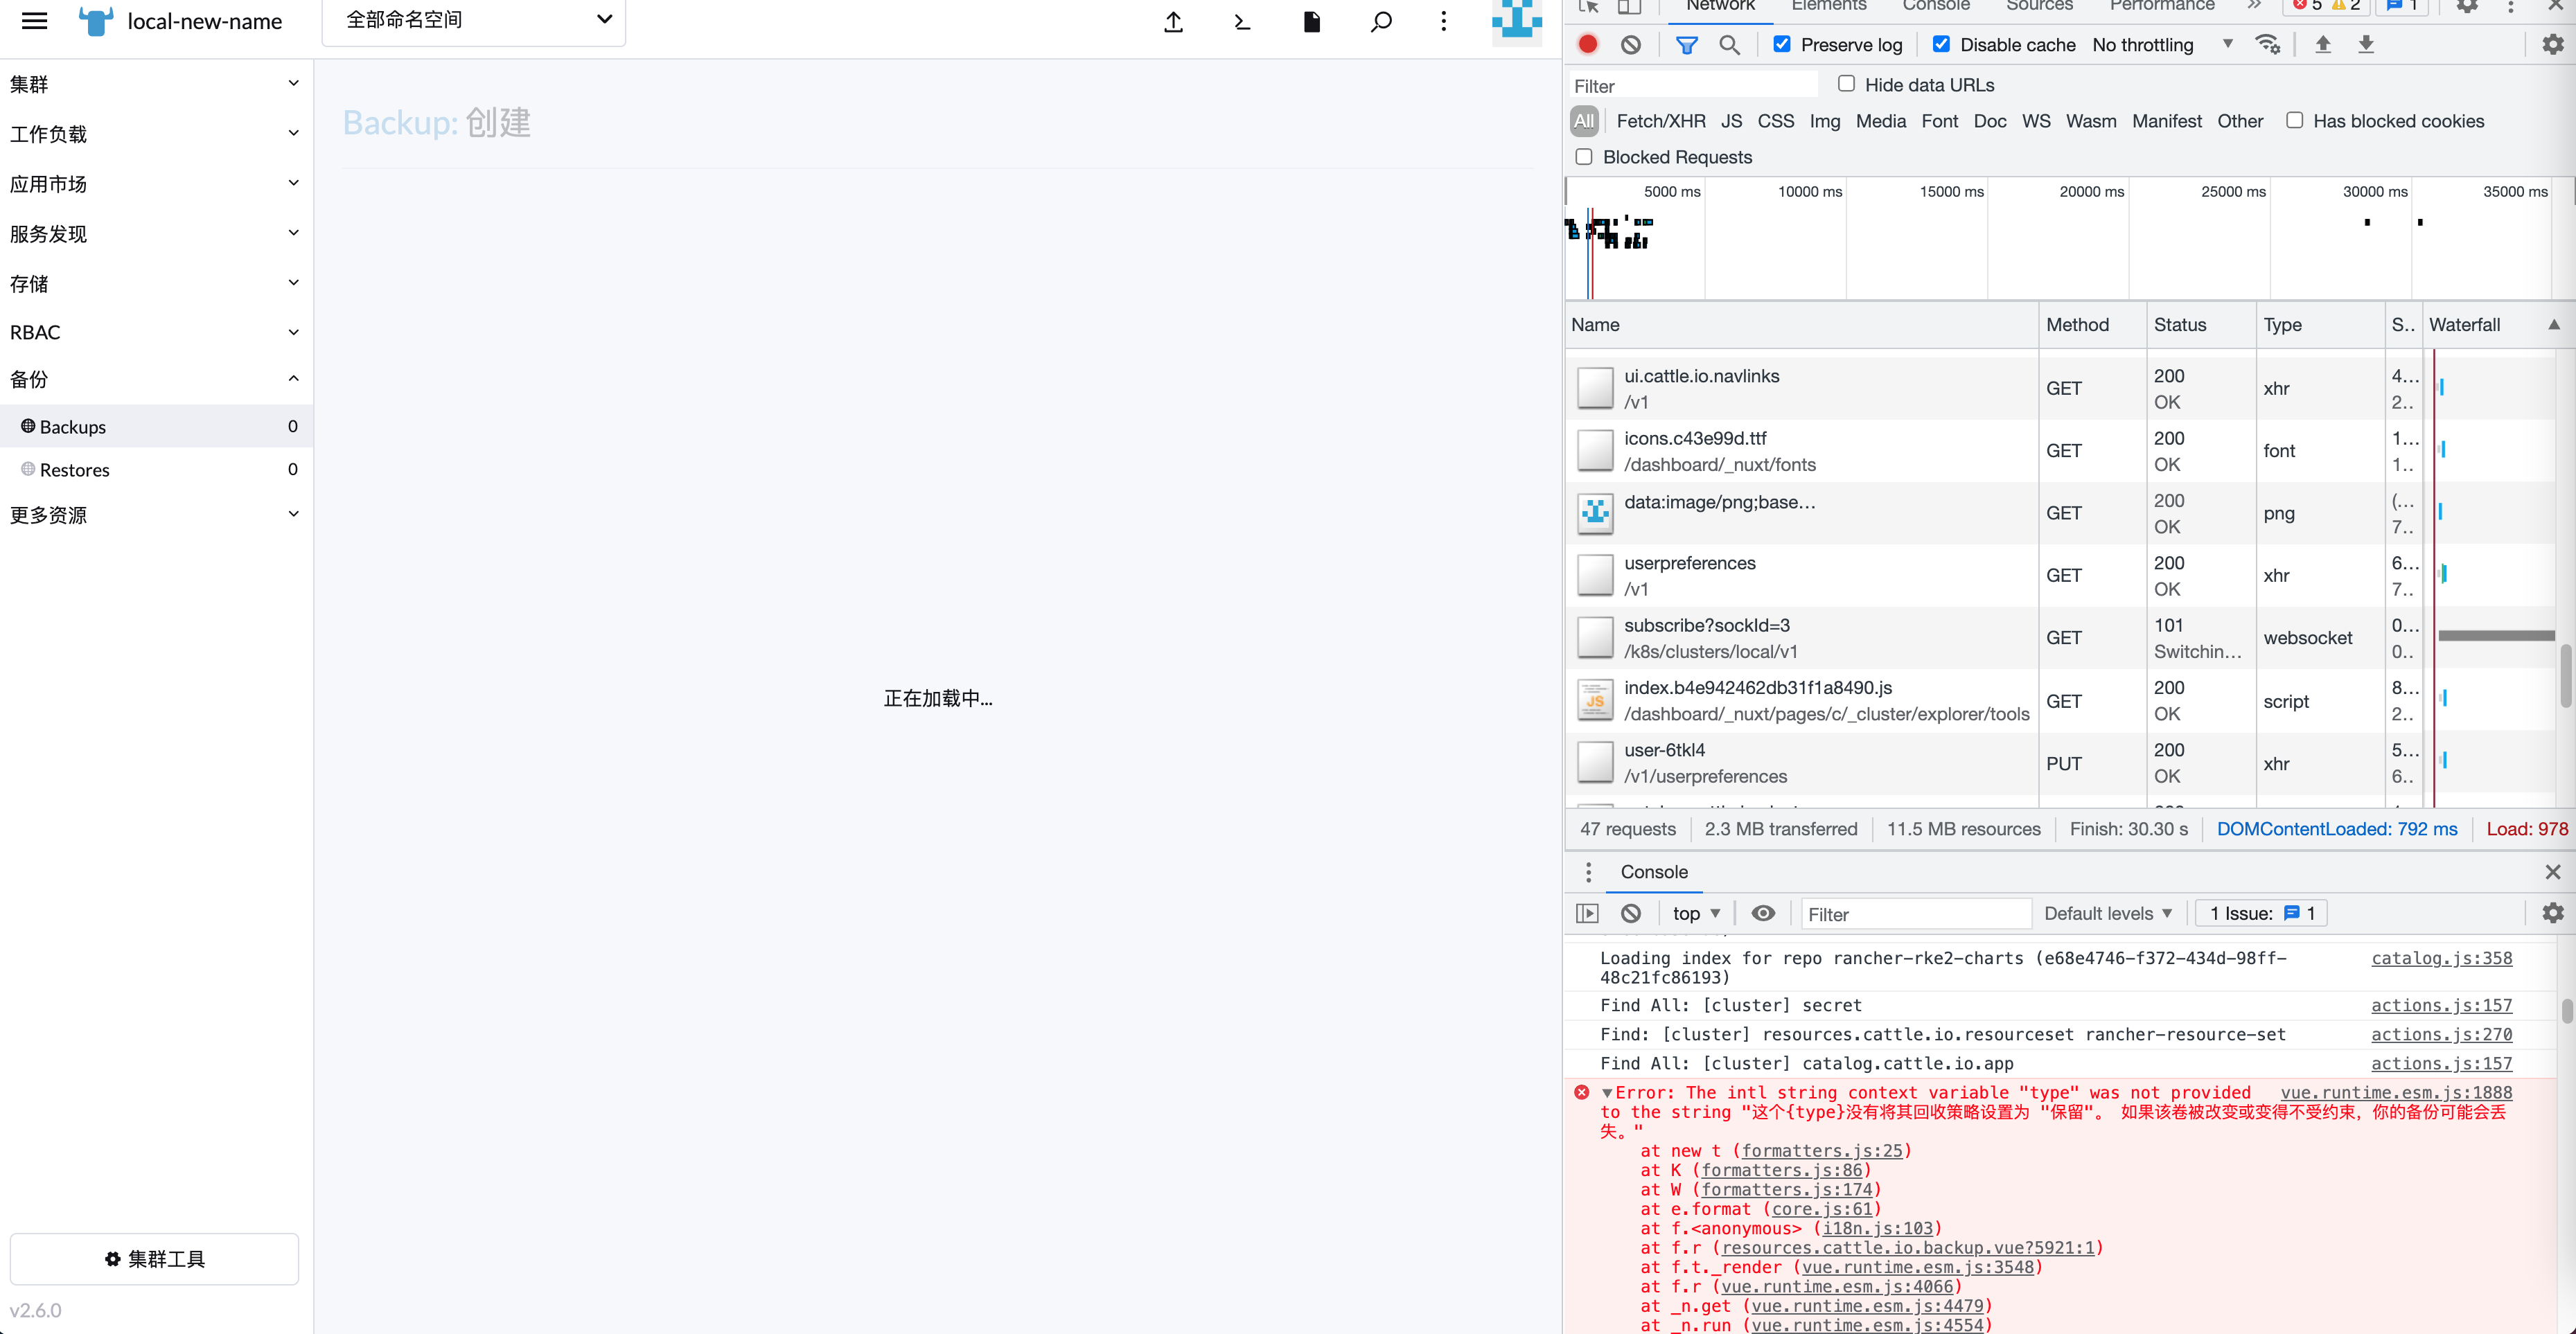Collapse the 备份 sidebar section
The image size is (2576, 1334).
tap(293, 378)
